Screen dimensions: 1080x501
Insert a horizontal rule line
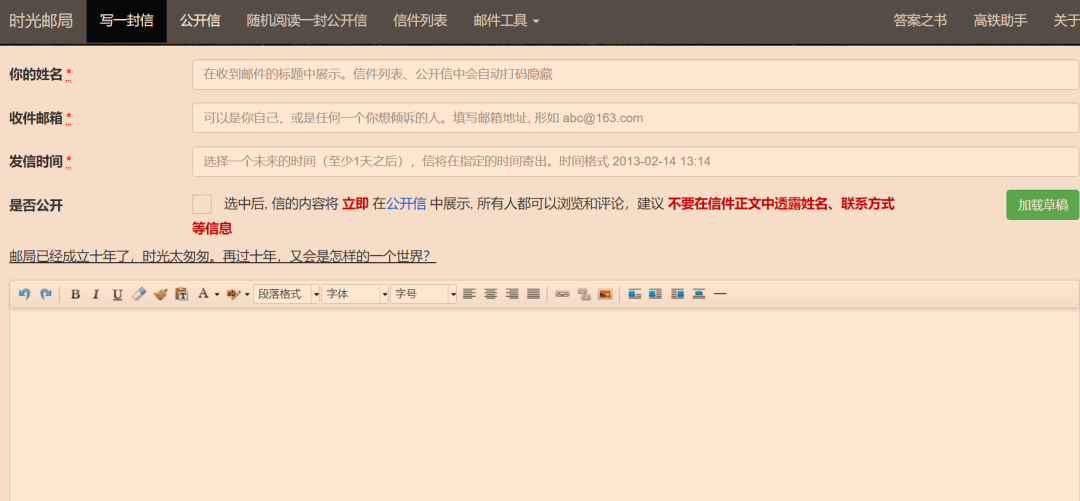pyautogui.click(x=720, y=294)
